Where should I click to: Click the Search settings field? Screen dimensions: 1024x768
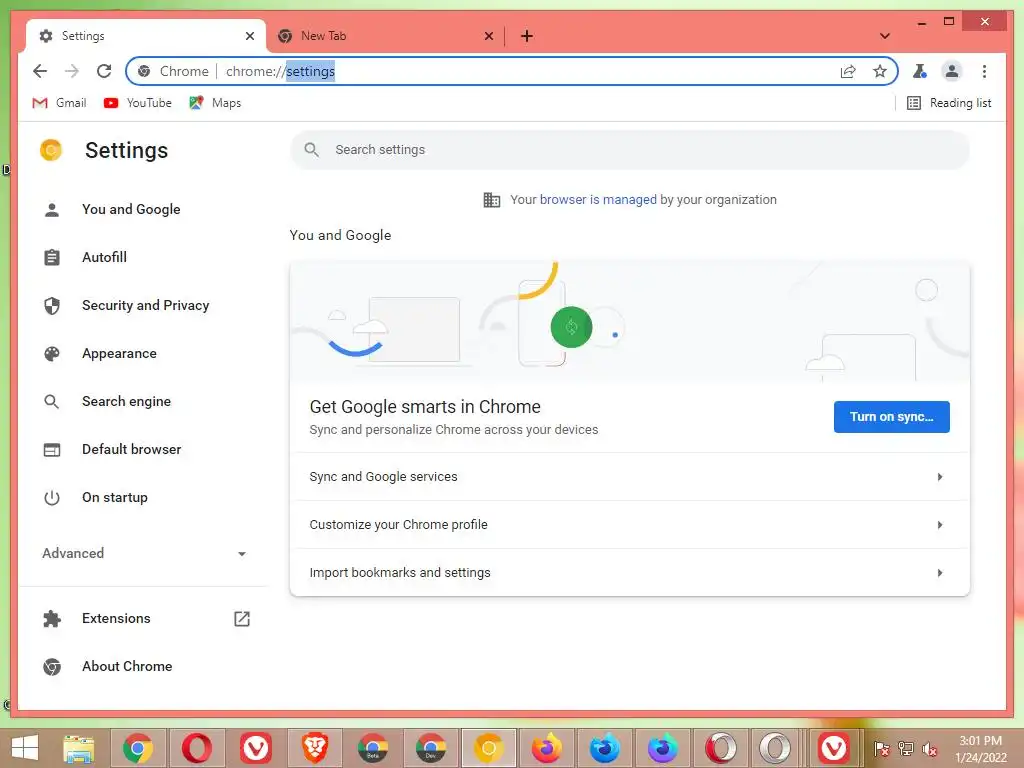(x=630, y=150)
